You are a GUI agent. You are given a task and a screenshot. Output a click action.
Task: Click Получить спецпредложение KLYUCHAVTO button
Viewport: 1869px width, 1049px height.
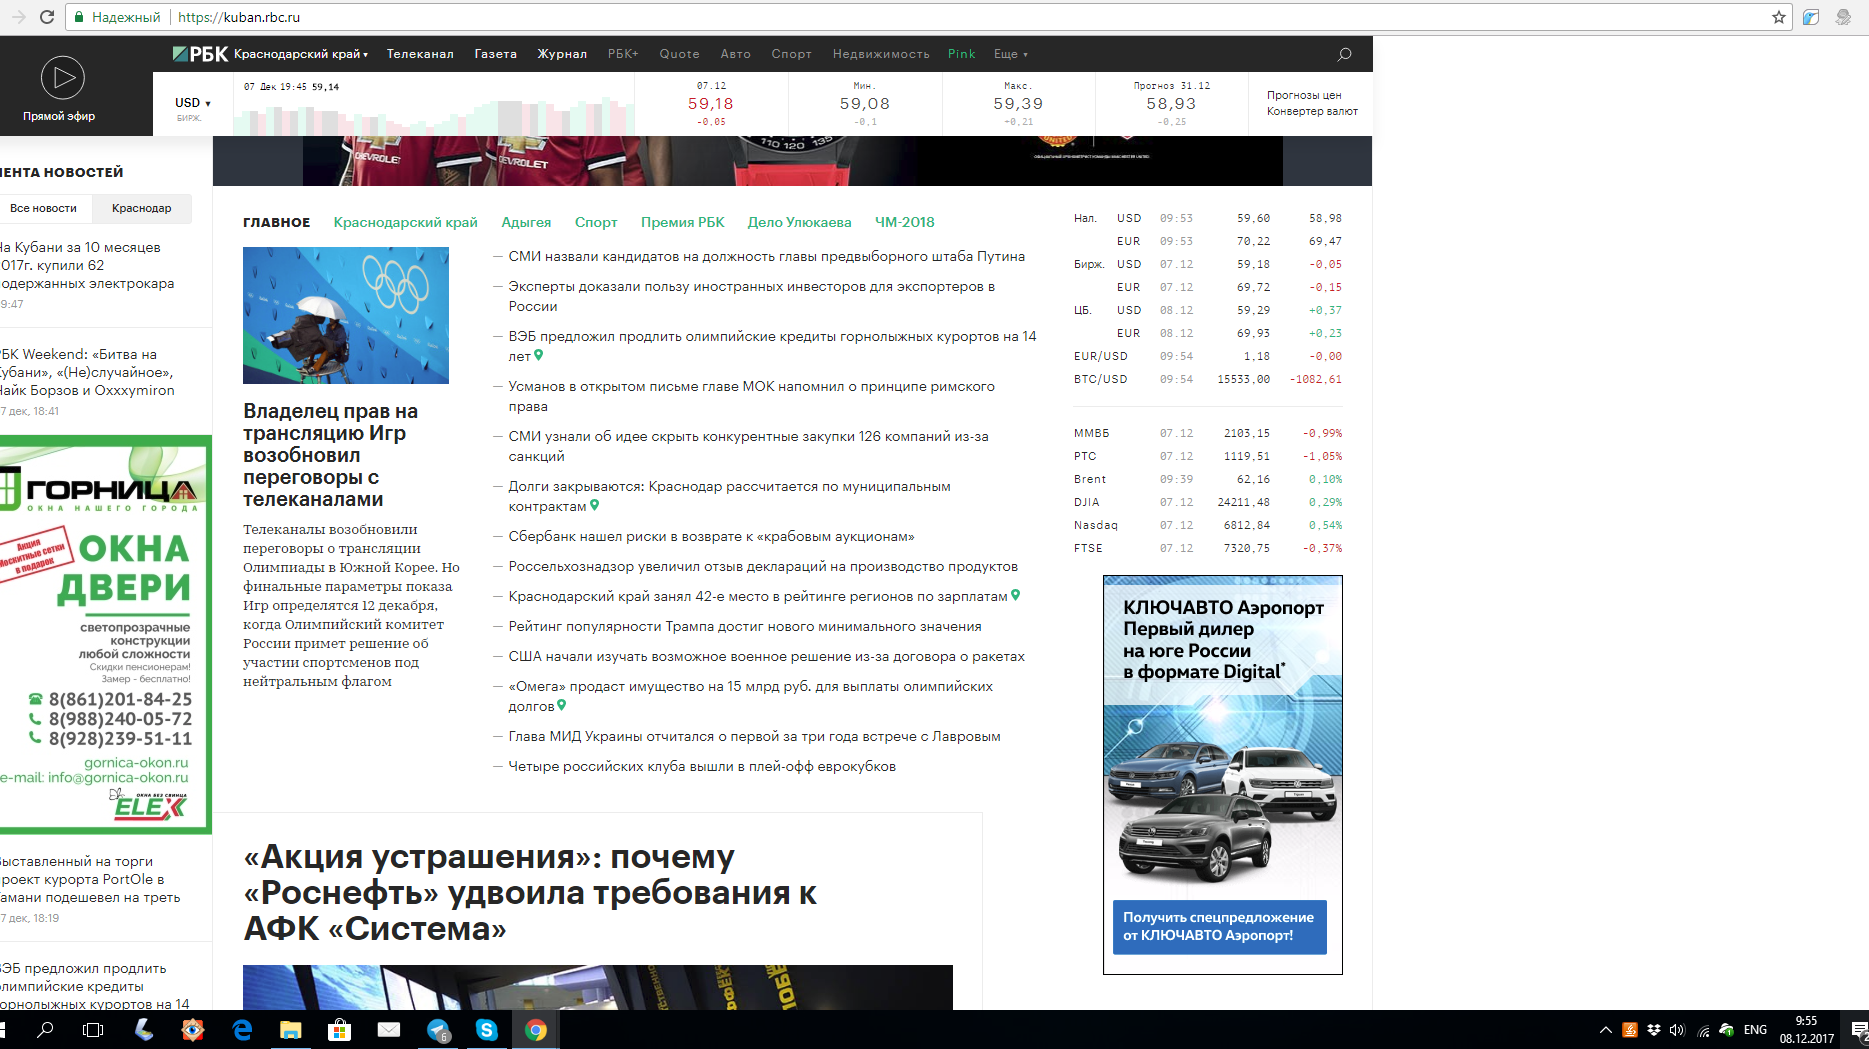click(x=1219, y=926)
